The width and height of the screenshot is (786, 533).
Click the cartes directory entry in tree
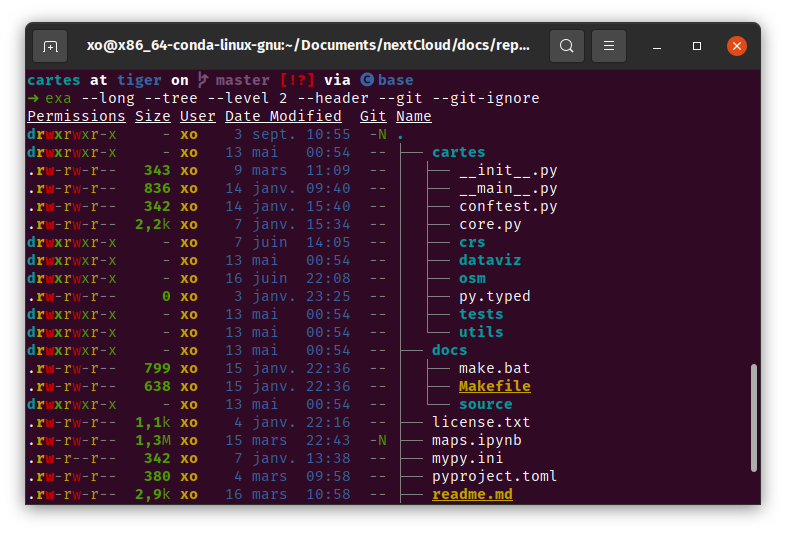tap(459, 152)
